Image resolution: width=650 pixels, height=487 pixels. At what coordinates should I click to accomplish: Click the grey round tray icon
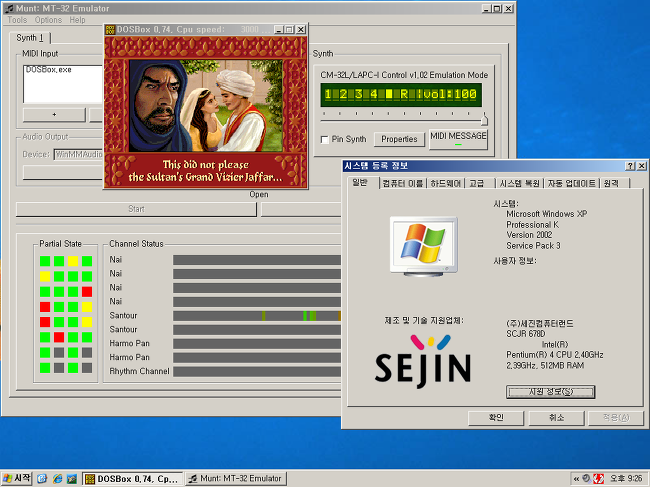coord(586,479)
